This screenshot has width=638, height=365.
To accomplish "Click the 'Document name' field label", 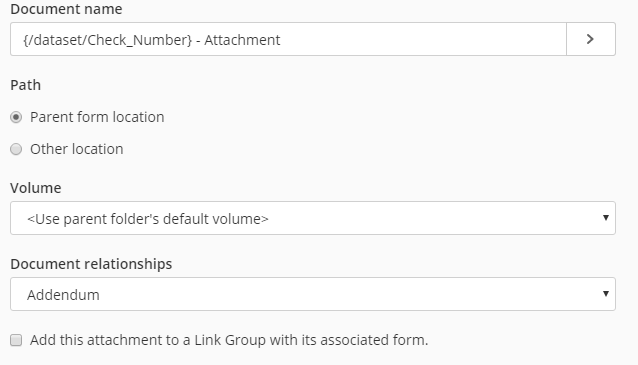I will [66, 9].
